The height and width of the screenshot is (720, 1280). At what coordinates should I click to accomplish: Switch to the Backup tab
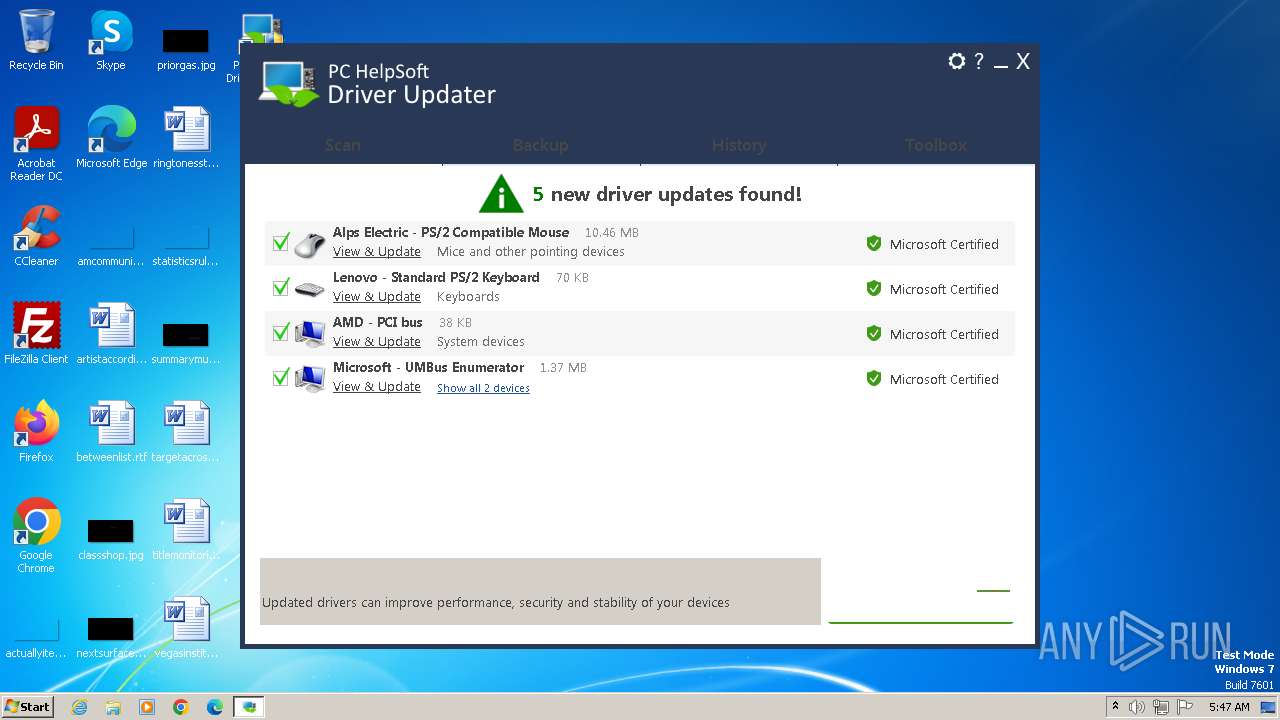coord(540,145)
